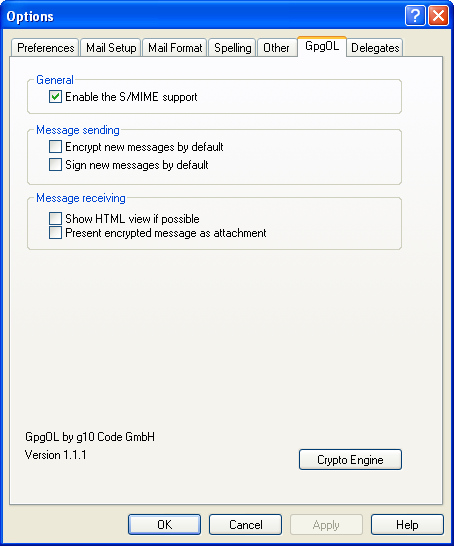The image size is (454, 546).
Task: Open the Mail Setup tab
Action: (x=111, y=47)
